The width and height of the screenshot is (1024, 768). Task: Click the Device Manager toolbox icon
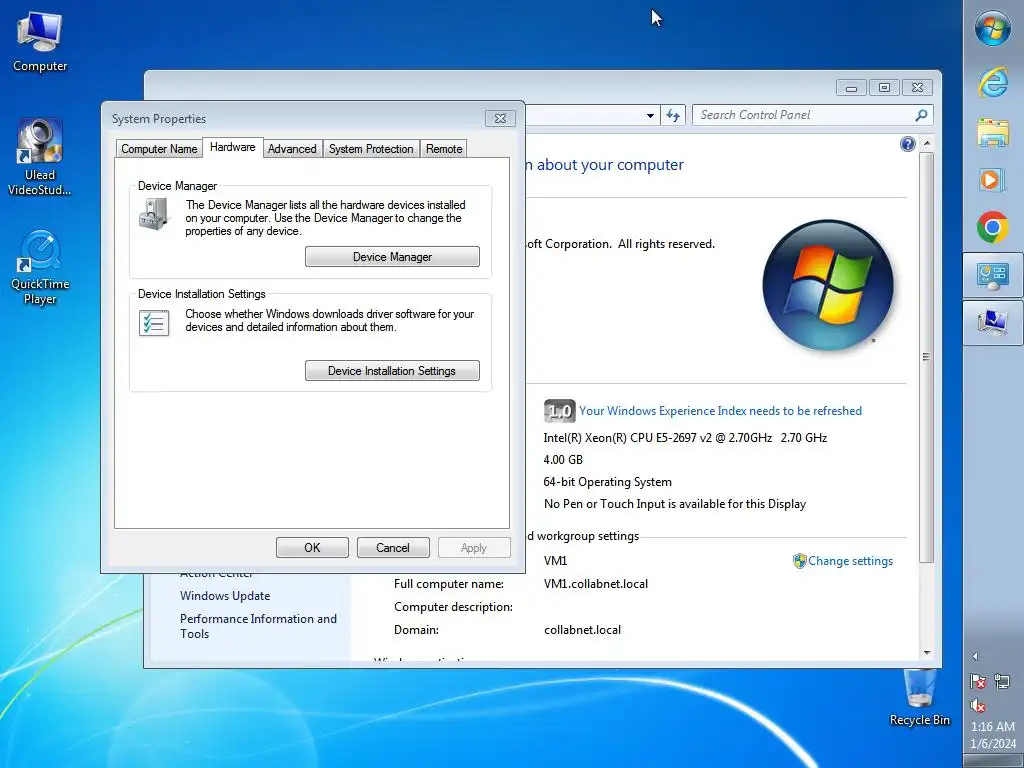click(x=154, y=214)
